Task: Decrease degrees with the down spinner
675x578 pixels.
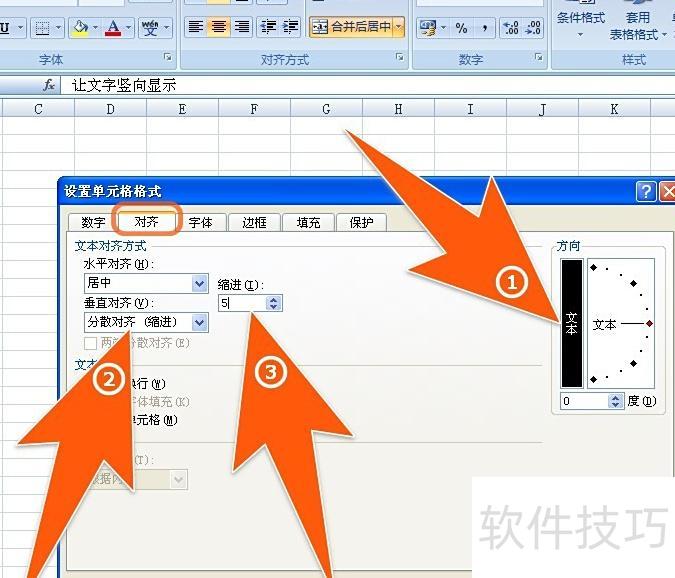Action: coord(616,405)
